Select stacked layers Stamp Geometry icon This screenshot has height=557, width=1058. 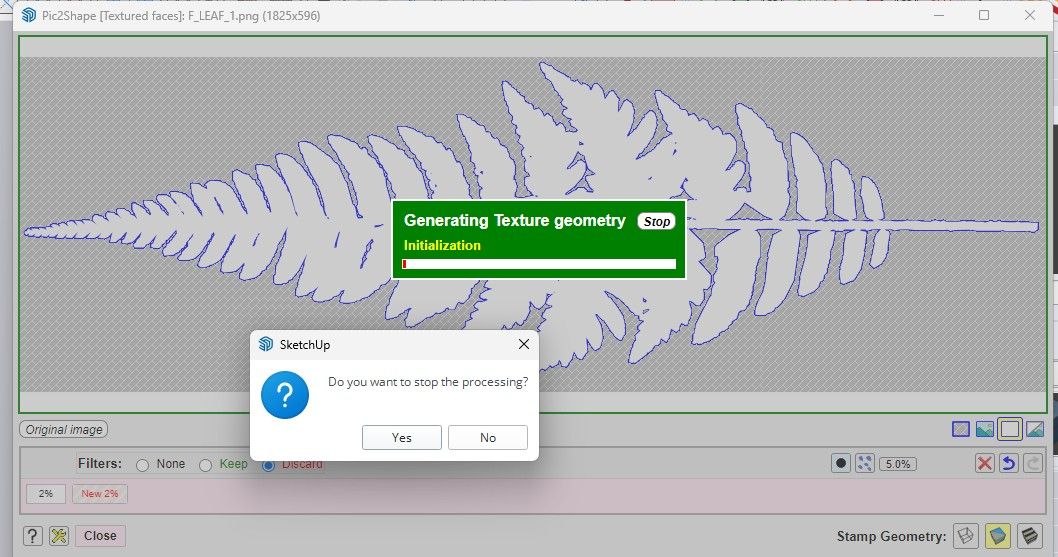coord(1028,536)
